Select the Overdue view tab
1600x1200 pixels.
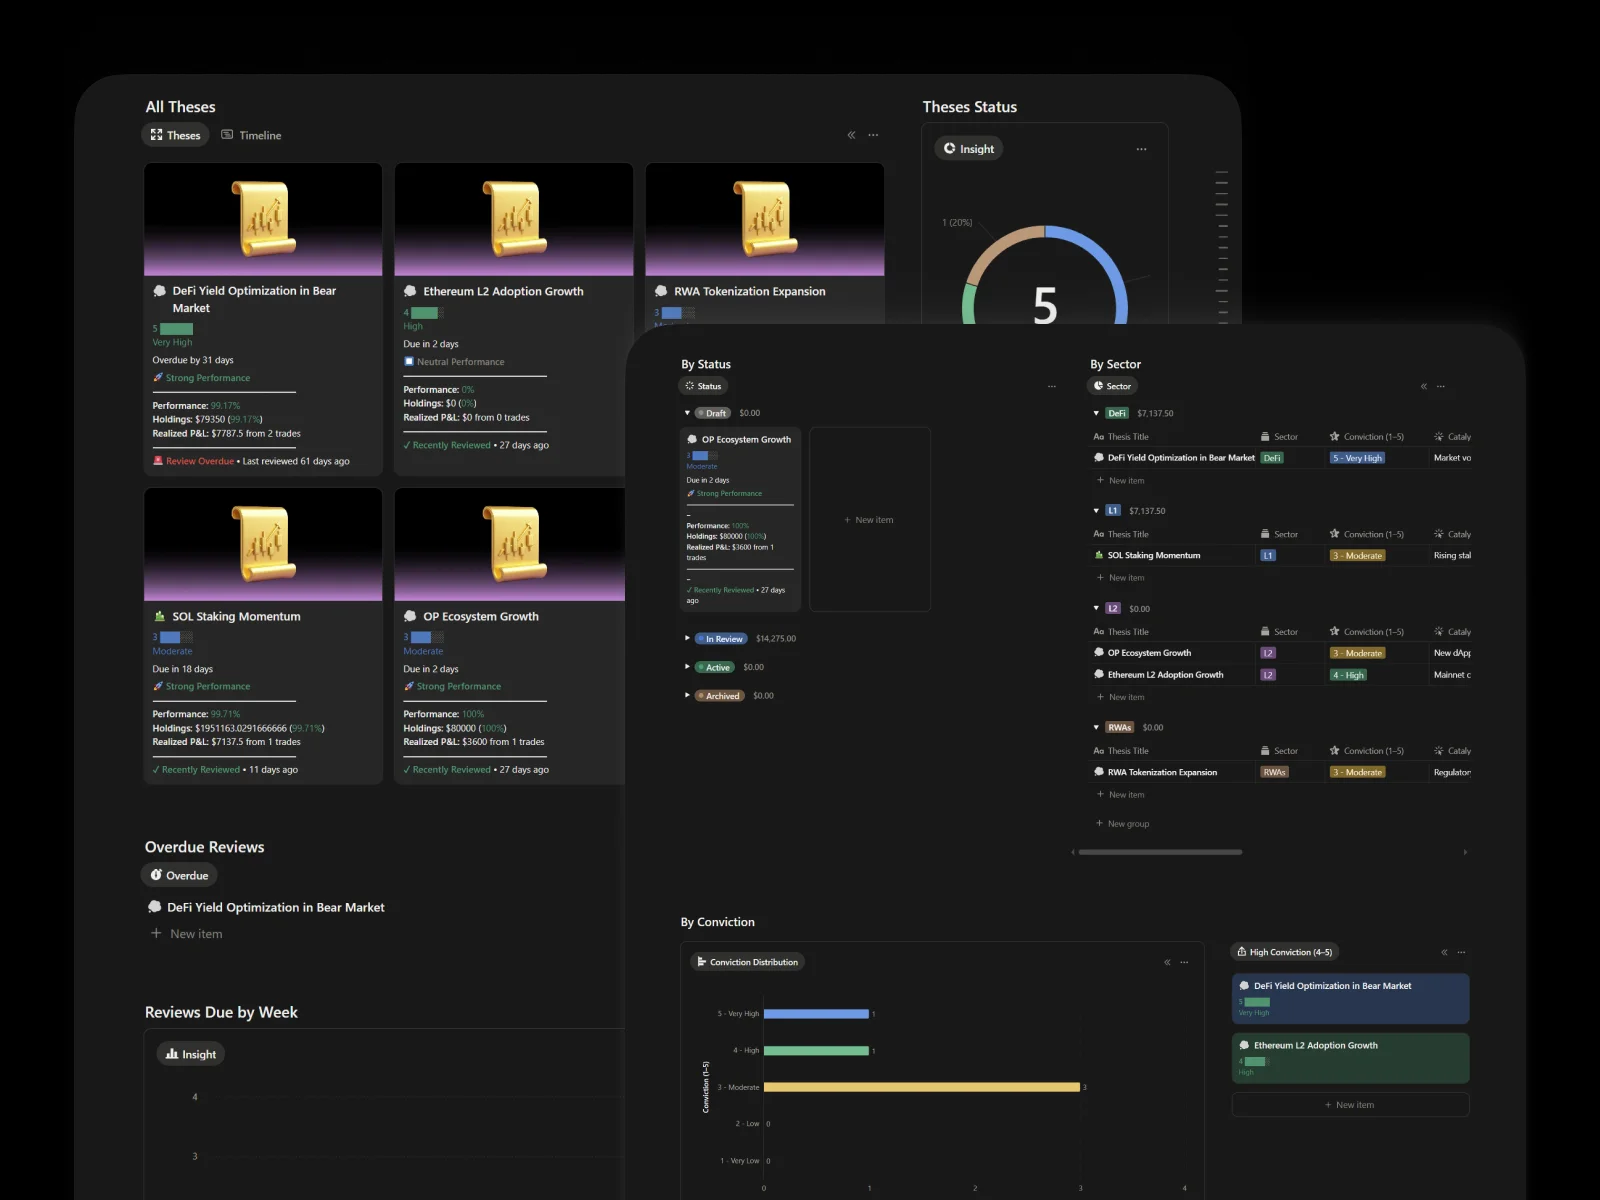180,875
